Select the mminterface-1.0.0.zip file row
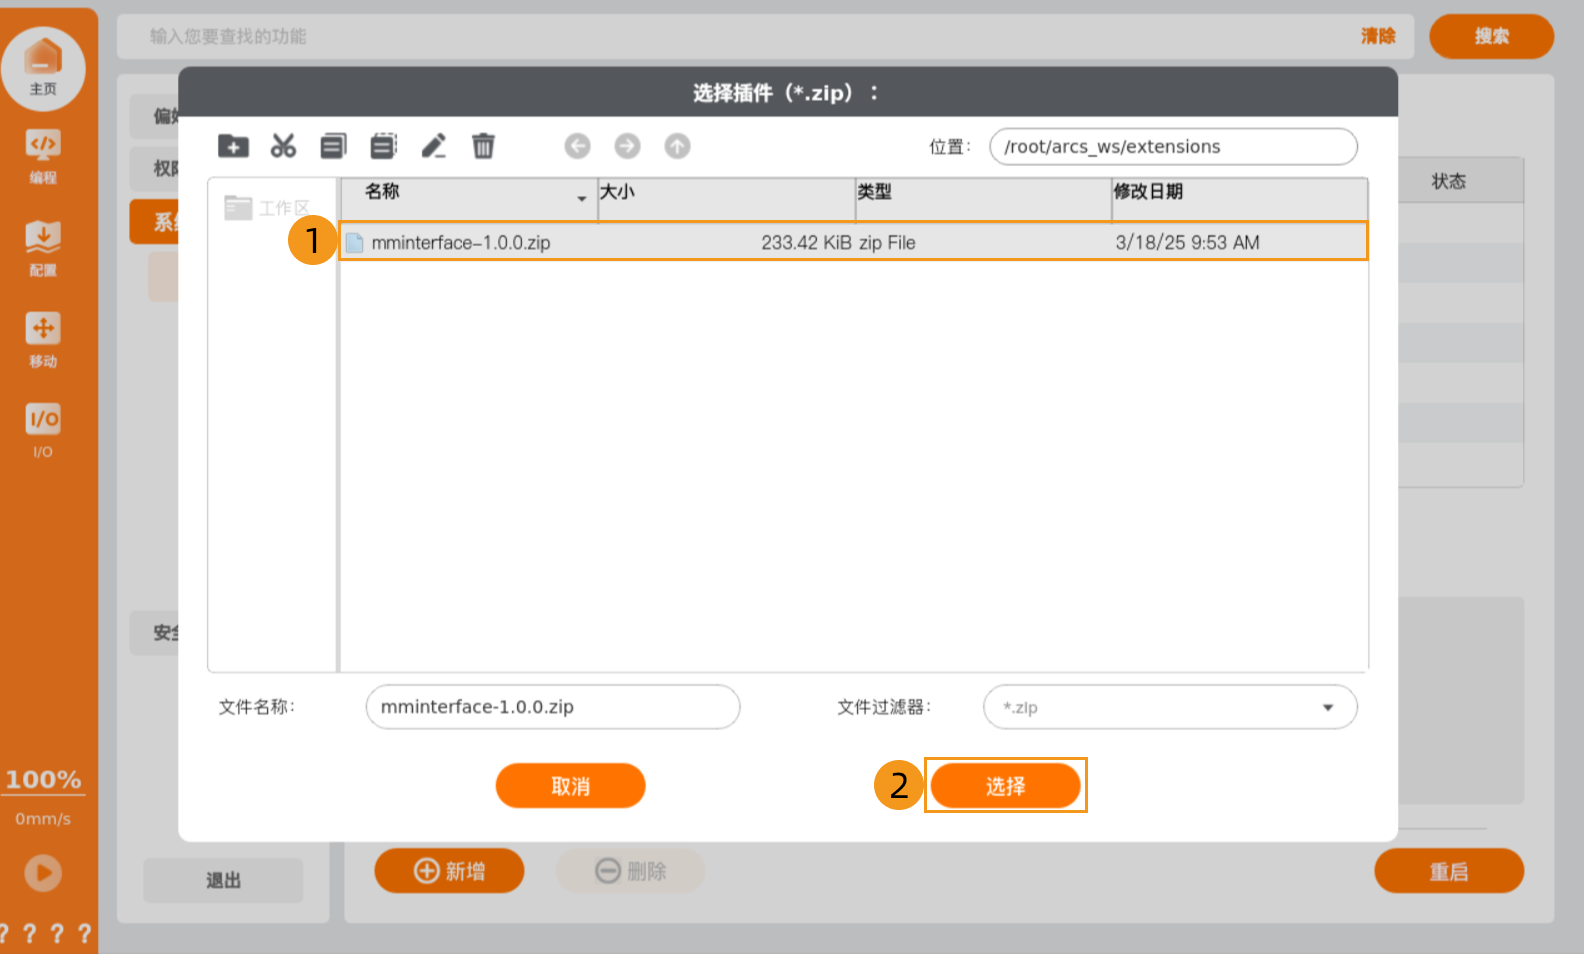Screen dimensions: 1584x954 click(x=852, y=242)
